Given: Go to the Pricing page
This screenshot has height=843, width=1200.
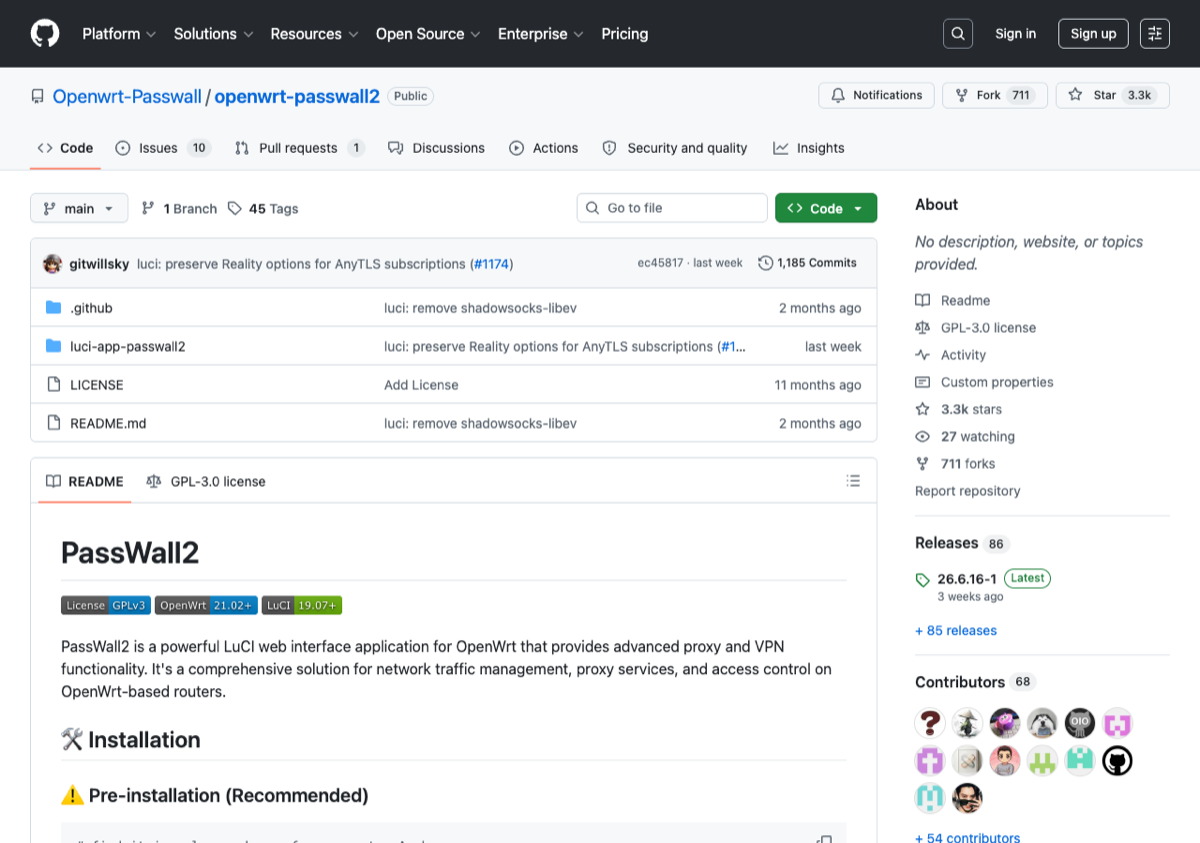Looking at the screenshot, I should click(625, 34).
